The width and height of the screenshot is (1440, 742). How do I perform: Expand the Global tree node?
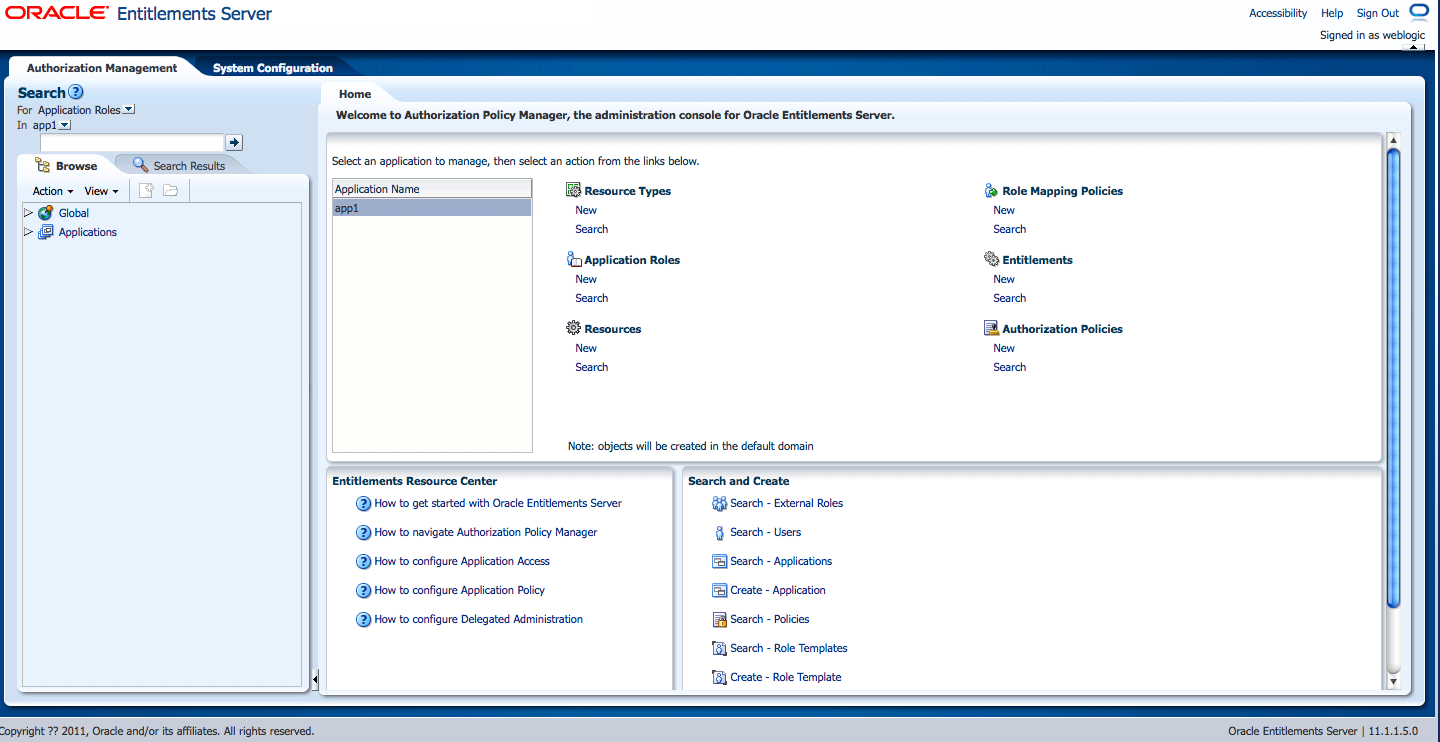coord(28,213)
